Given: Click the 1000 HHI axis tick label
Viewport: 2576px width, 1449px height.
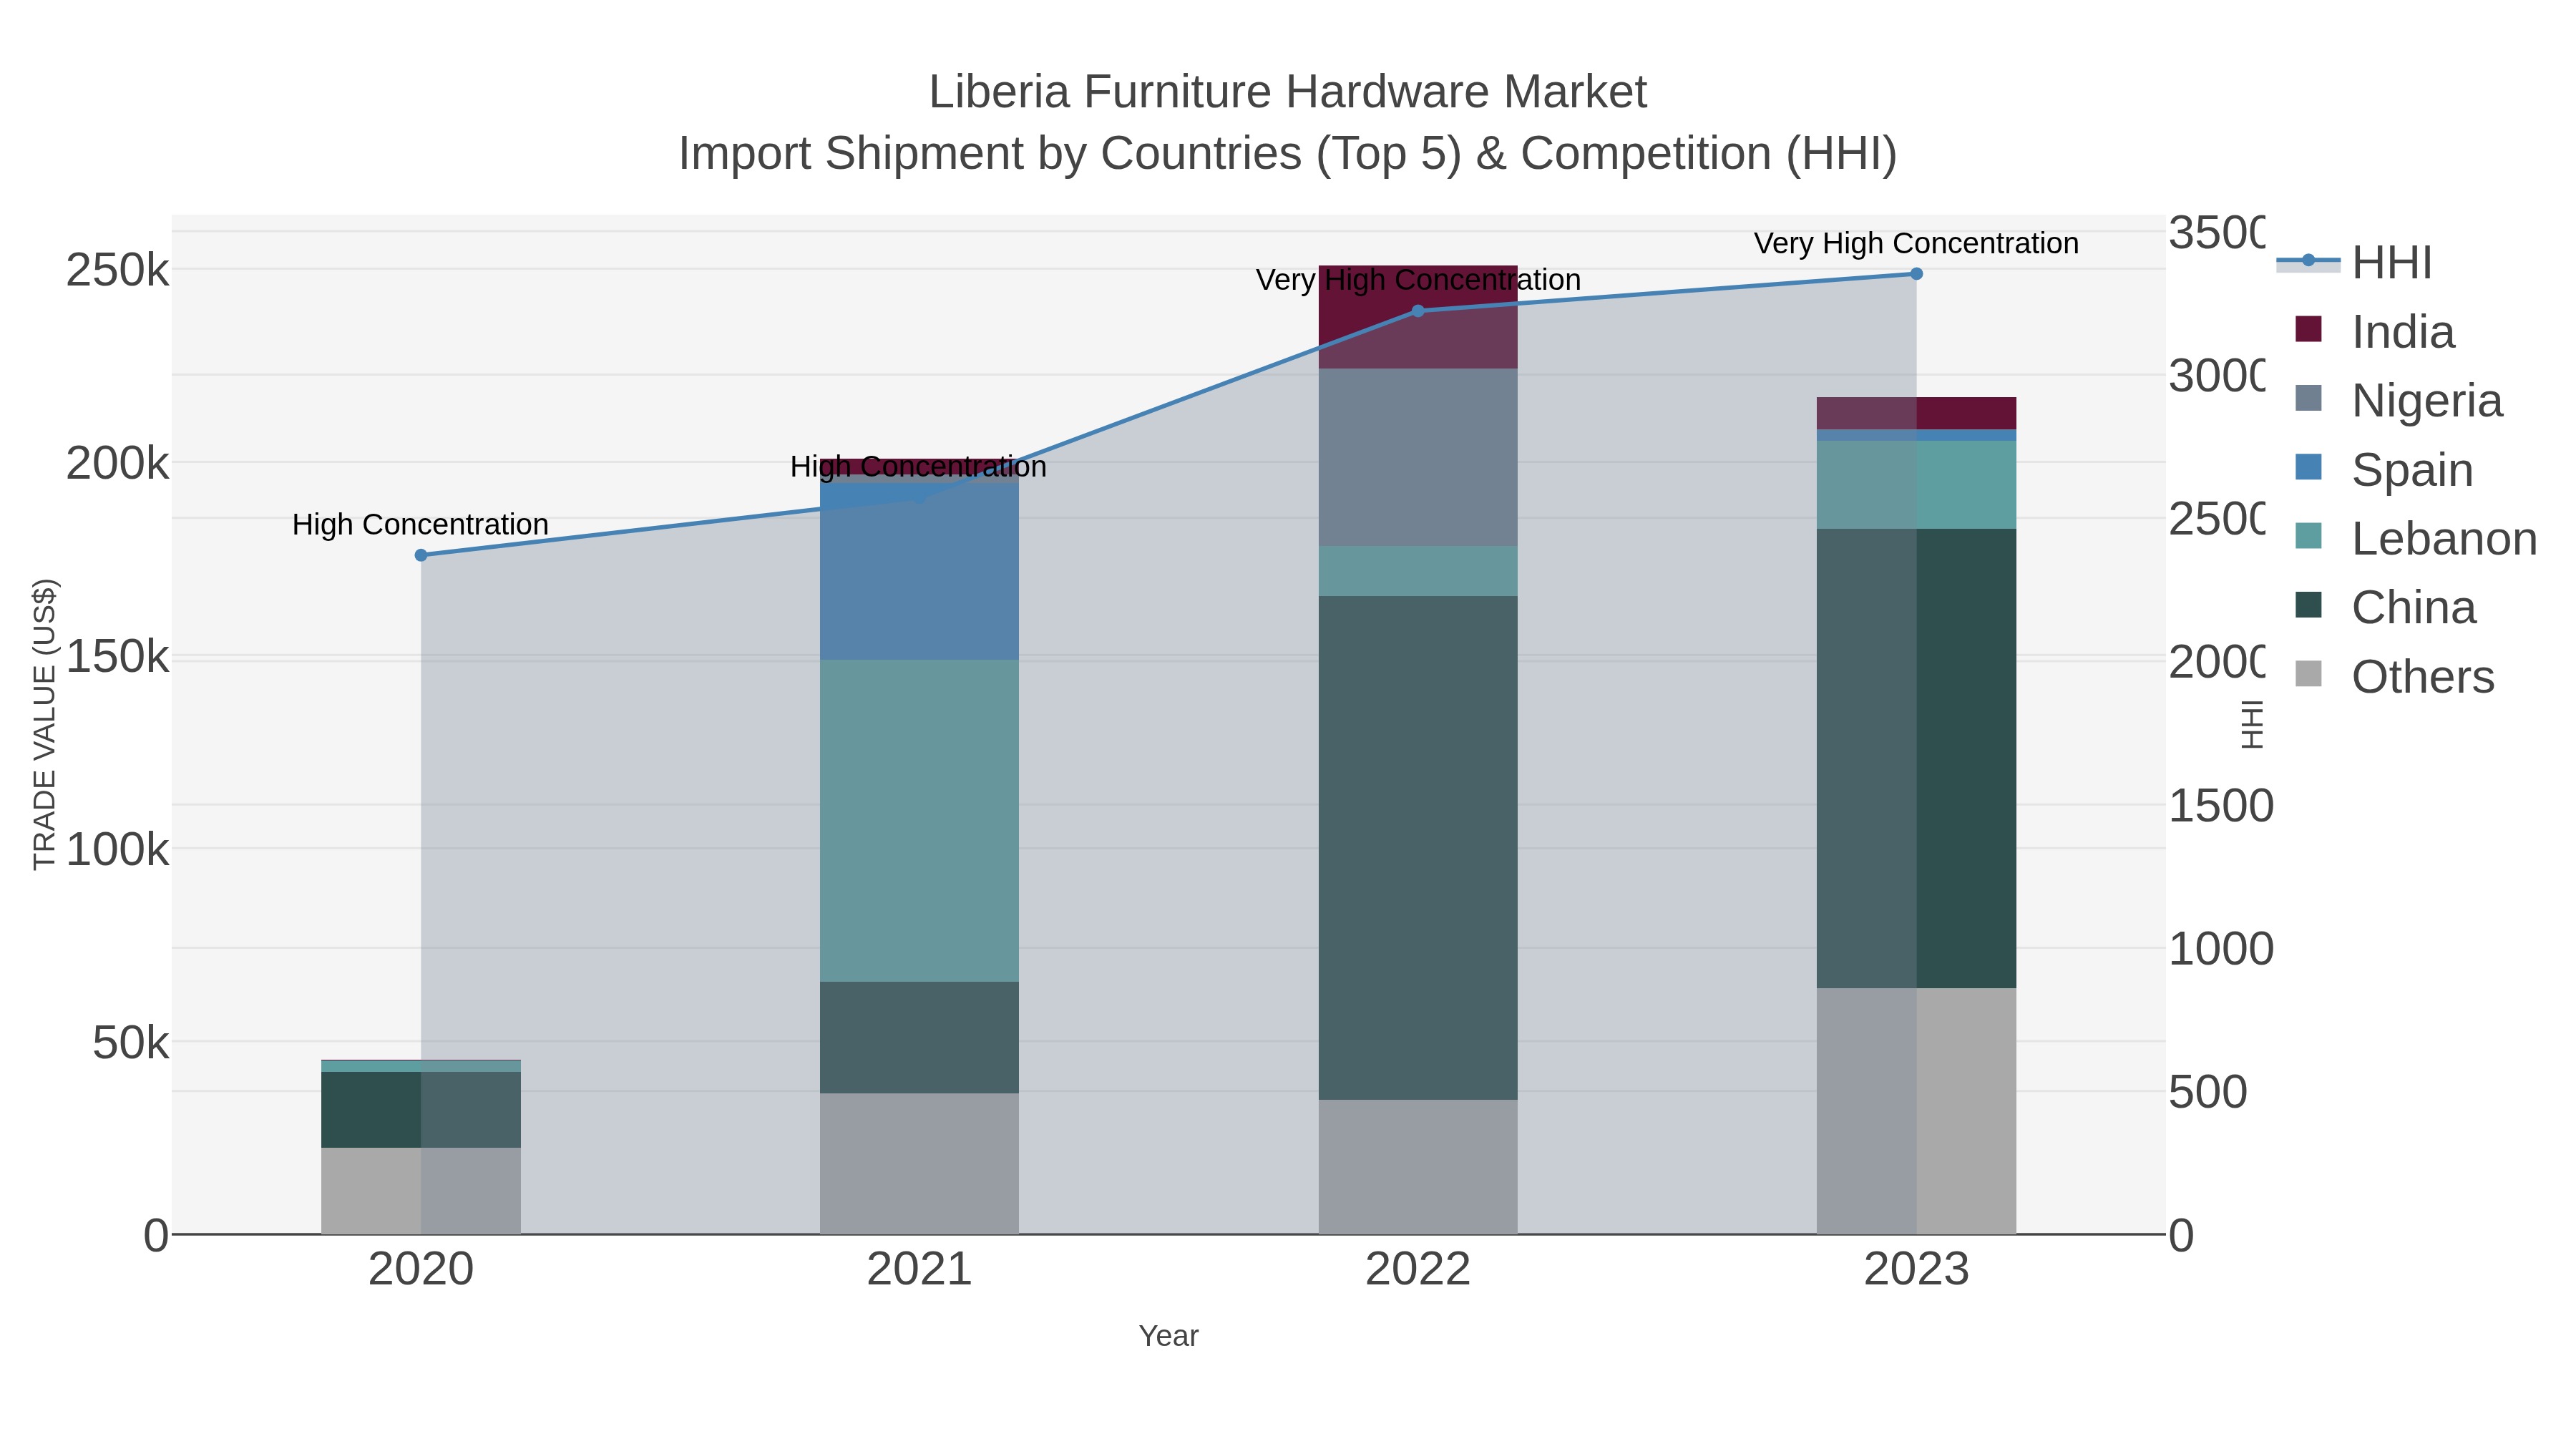Looking at the screenshot, I should point(2221,949).
